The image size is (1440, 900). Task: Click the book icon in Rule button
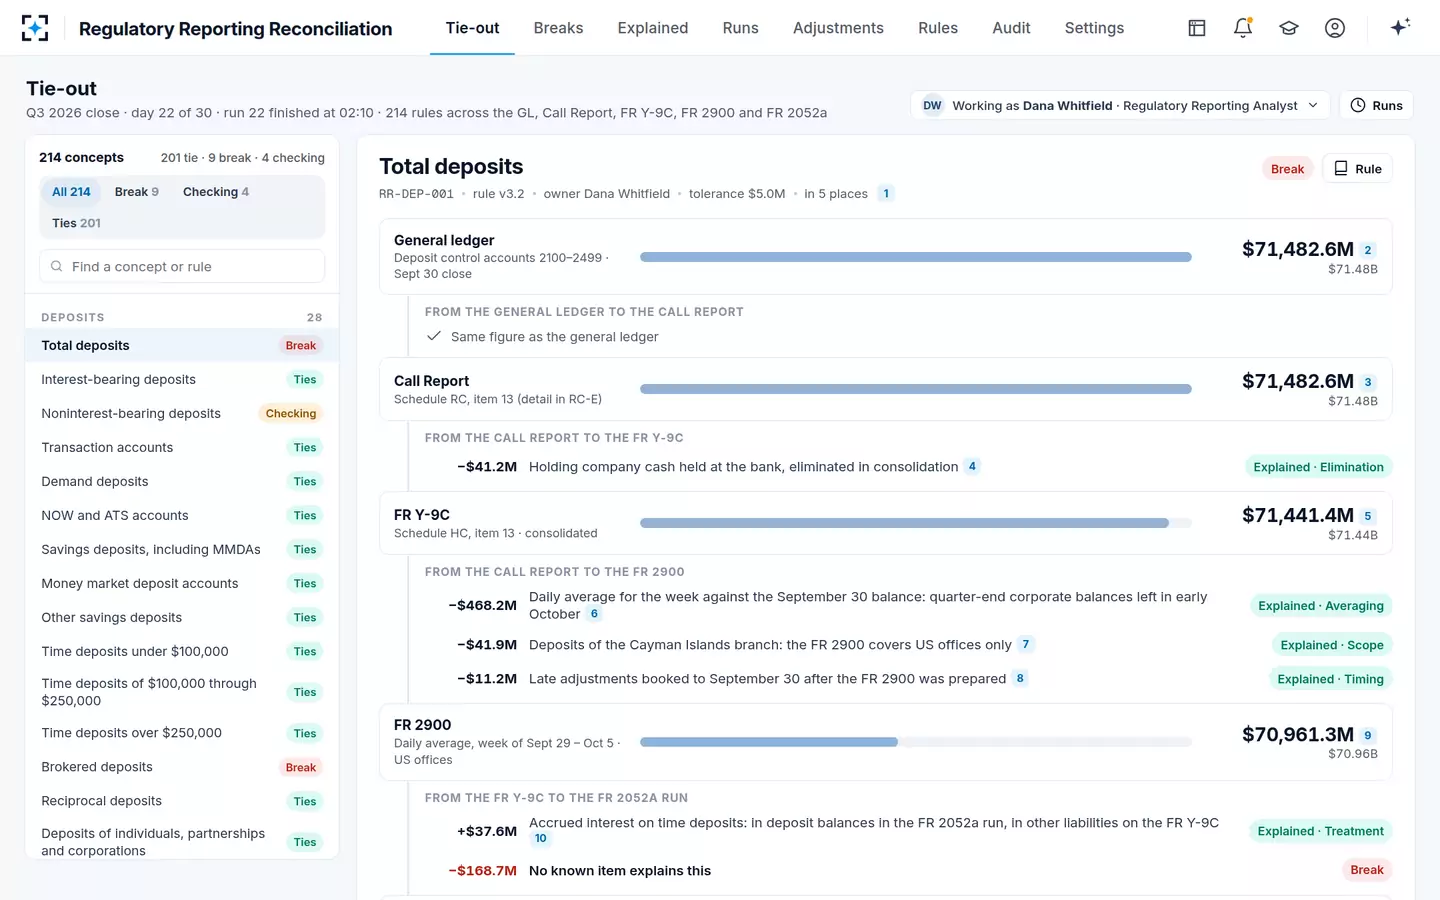click(x=1341, y=168)
